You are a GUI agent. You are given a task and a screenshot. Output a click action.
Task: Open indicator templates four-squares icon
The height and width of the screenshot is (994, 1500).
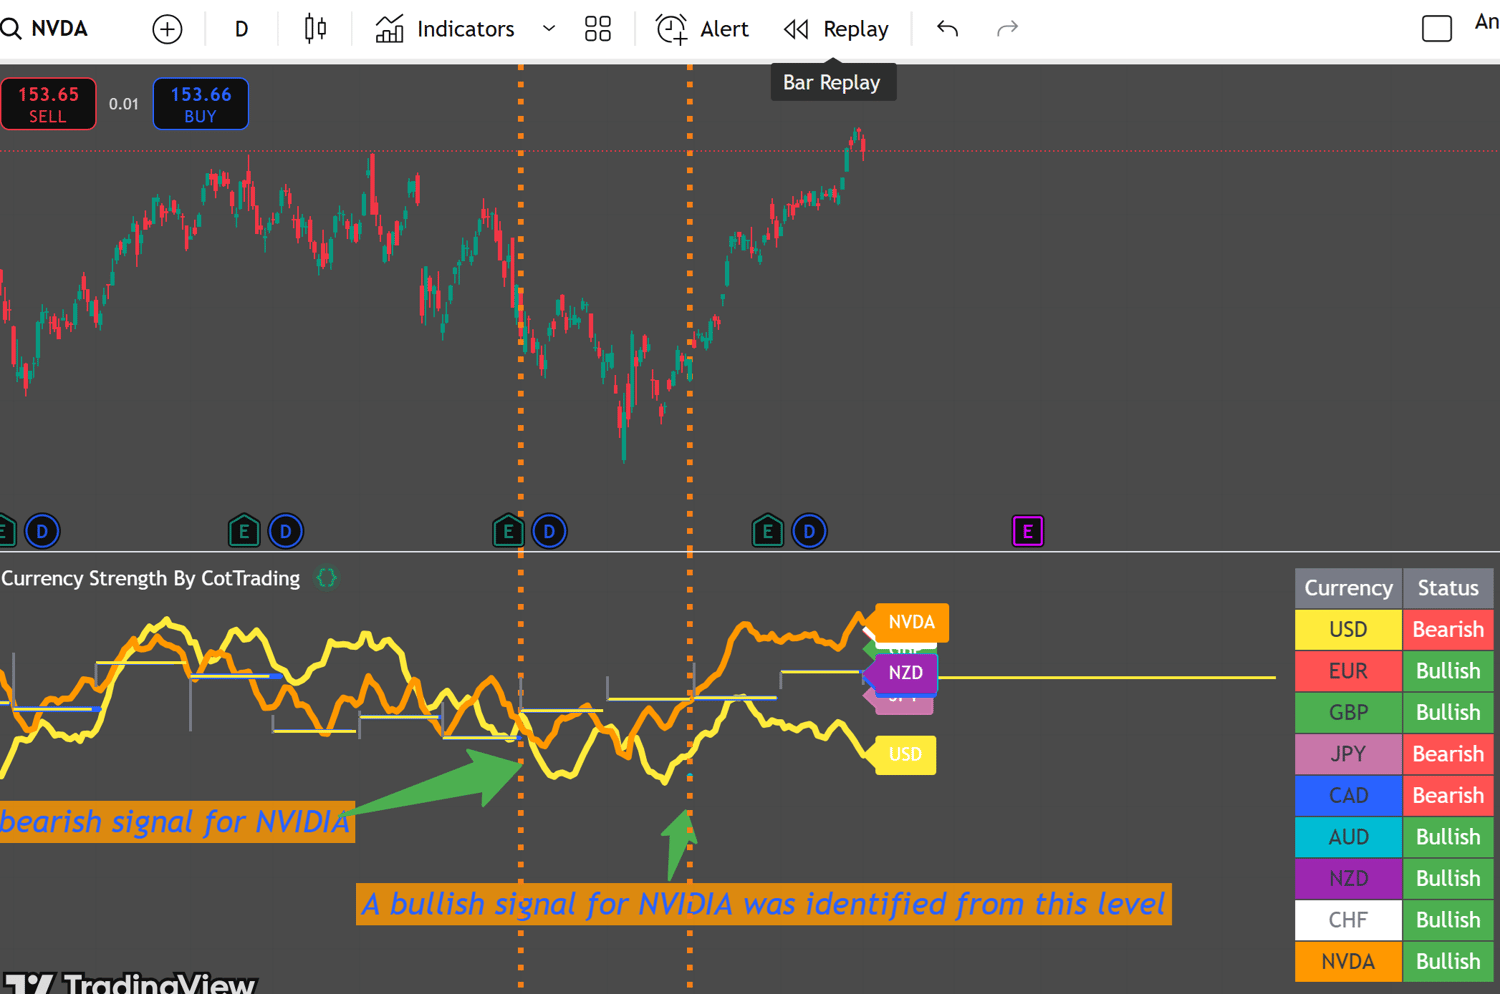(x=598, y=29)
